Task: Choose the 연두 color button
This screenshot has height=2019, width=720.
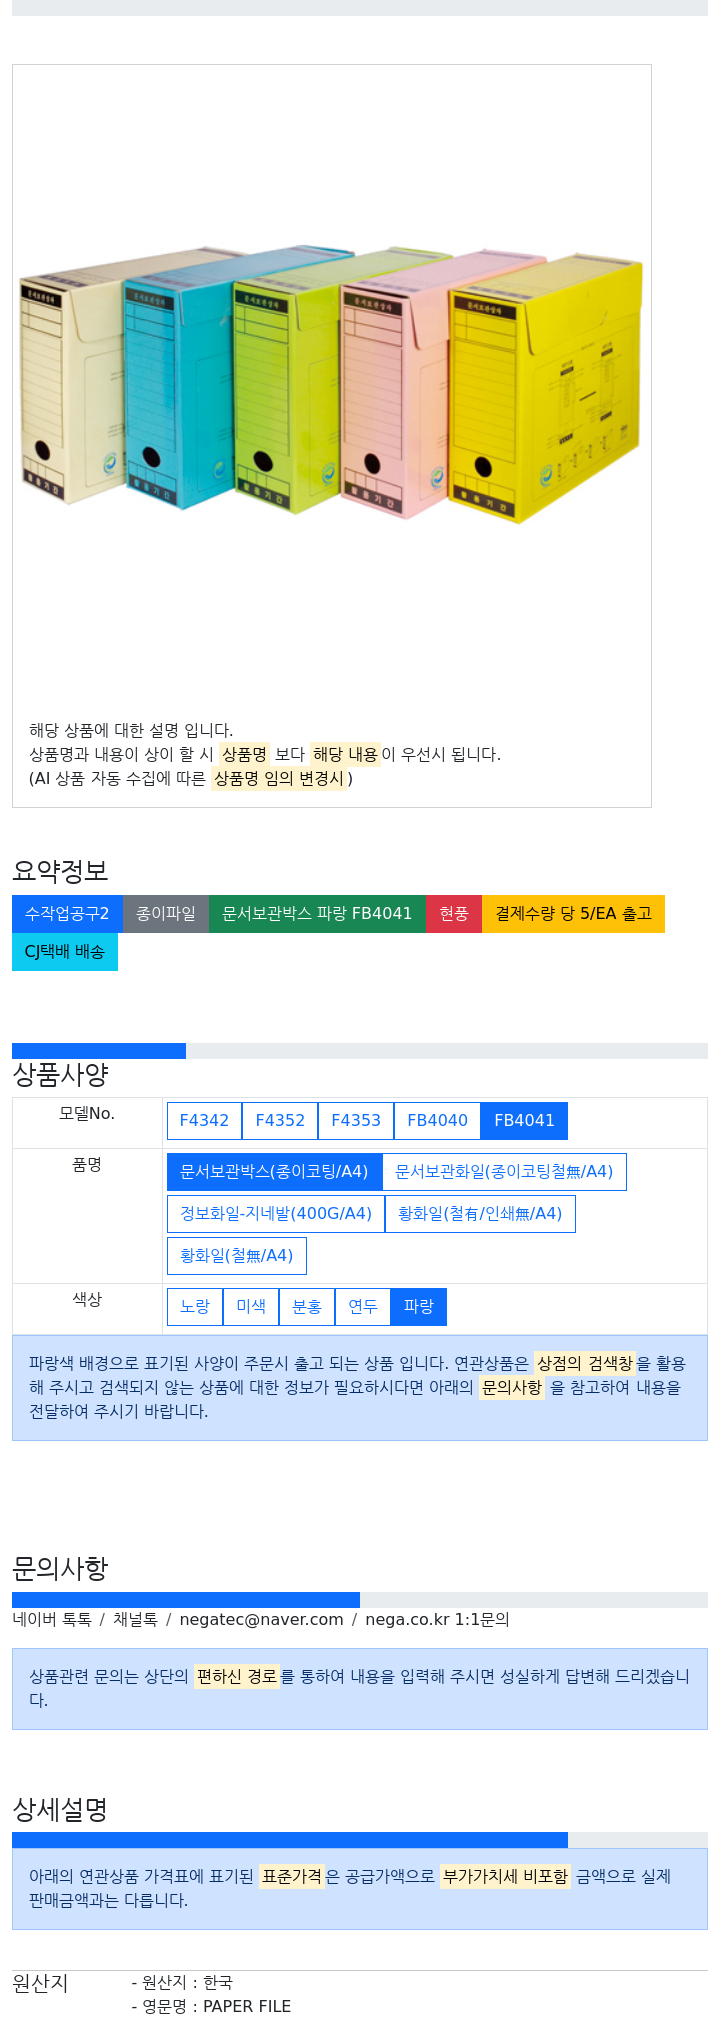Action: coord(363,1306)
